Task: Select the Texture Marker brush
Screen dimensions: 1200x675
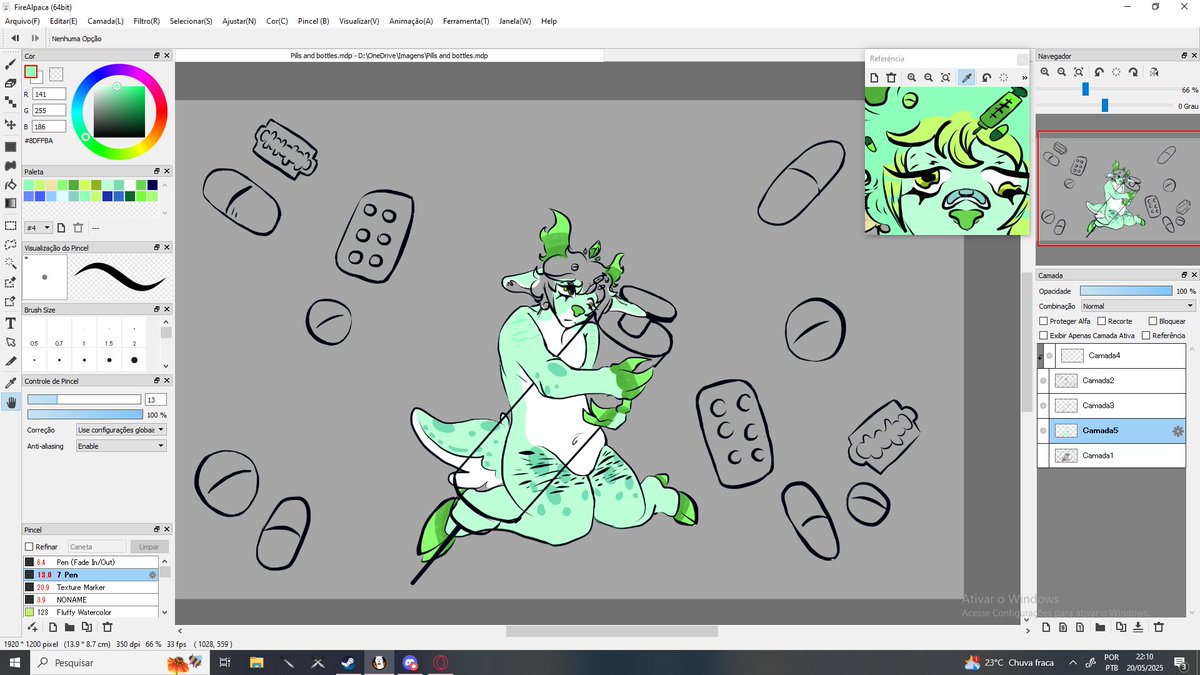Action: (91, 587)
